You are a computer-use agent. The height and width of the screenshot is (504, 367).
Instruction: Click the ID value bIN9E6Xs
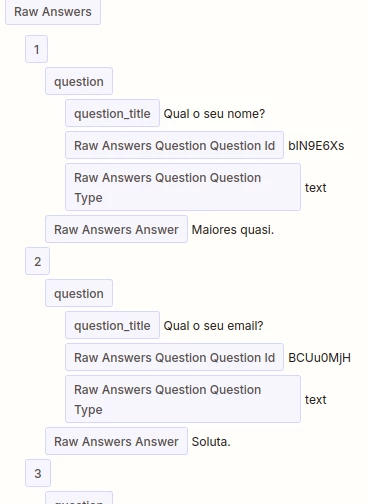[316, 146]
